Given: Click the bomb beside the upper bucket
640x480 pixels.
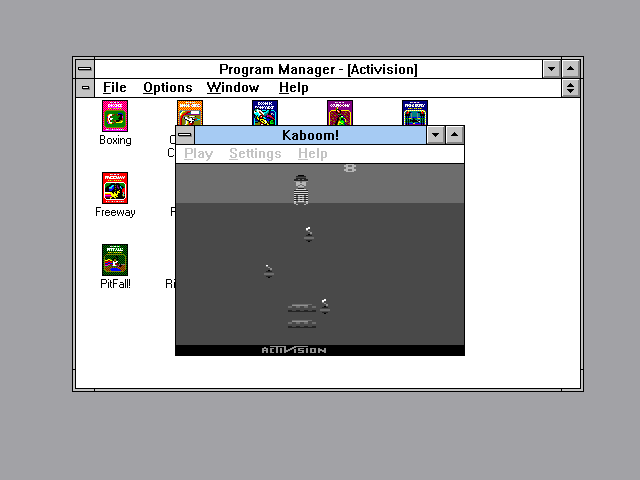Looking at the screenshot, I should click(x=325, y=306).
